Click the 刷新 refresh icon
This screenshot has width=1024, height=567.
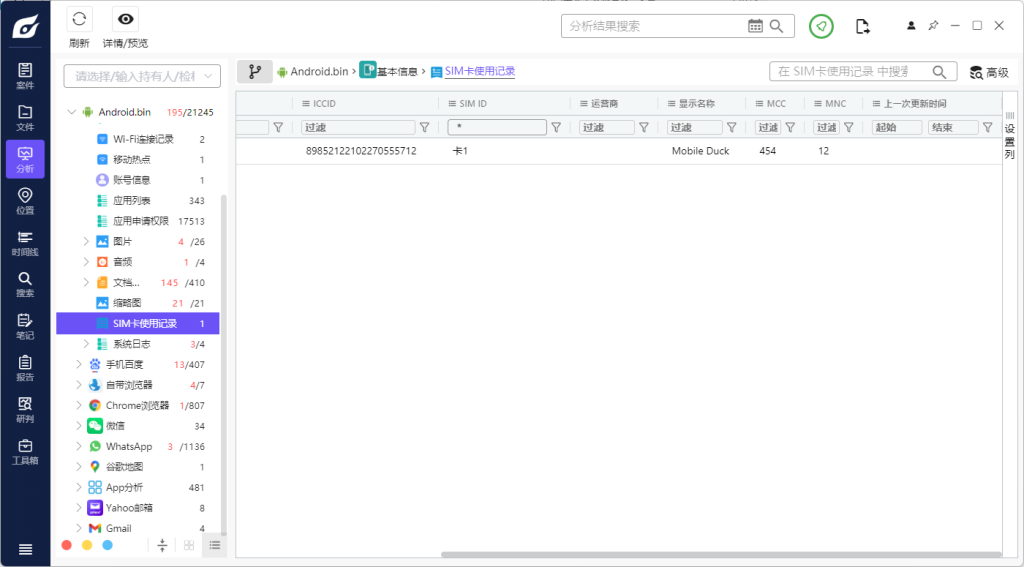(x=79, y=20)
